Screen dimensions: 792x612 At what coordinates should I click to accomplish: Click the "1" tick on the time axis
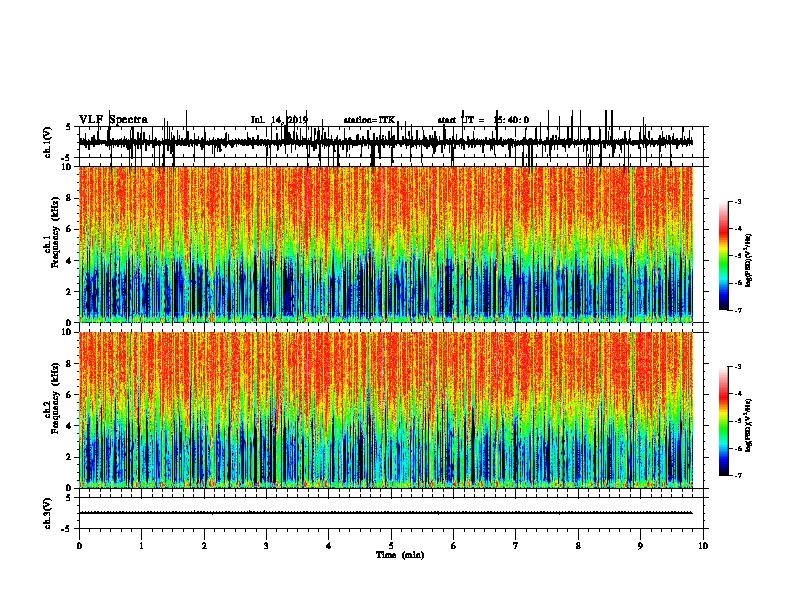141,546
